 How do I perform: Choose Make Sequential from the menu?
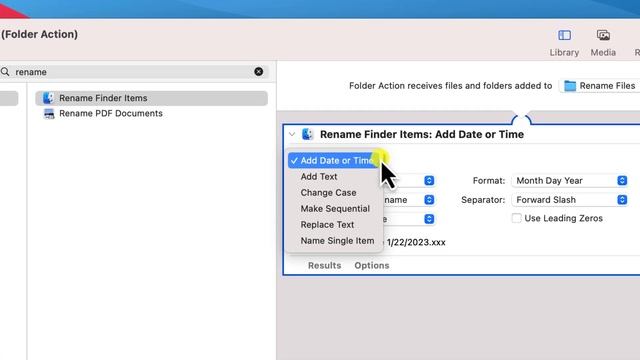coord(334,209)
